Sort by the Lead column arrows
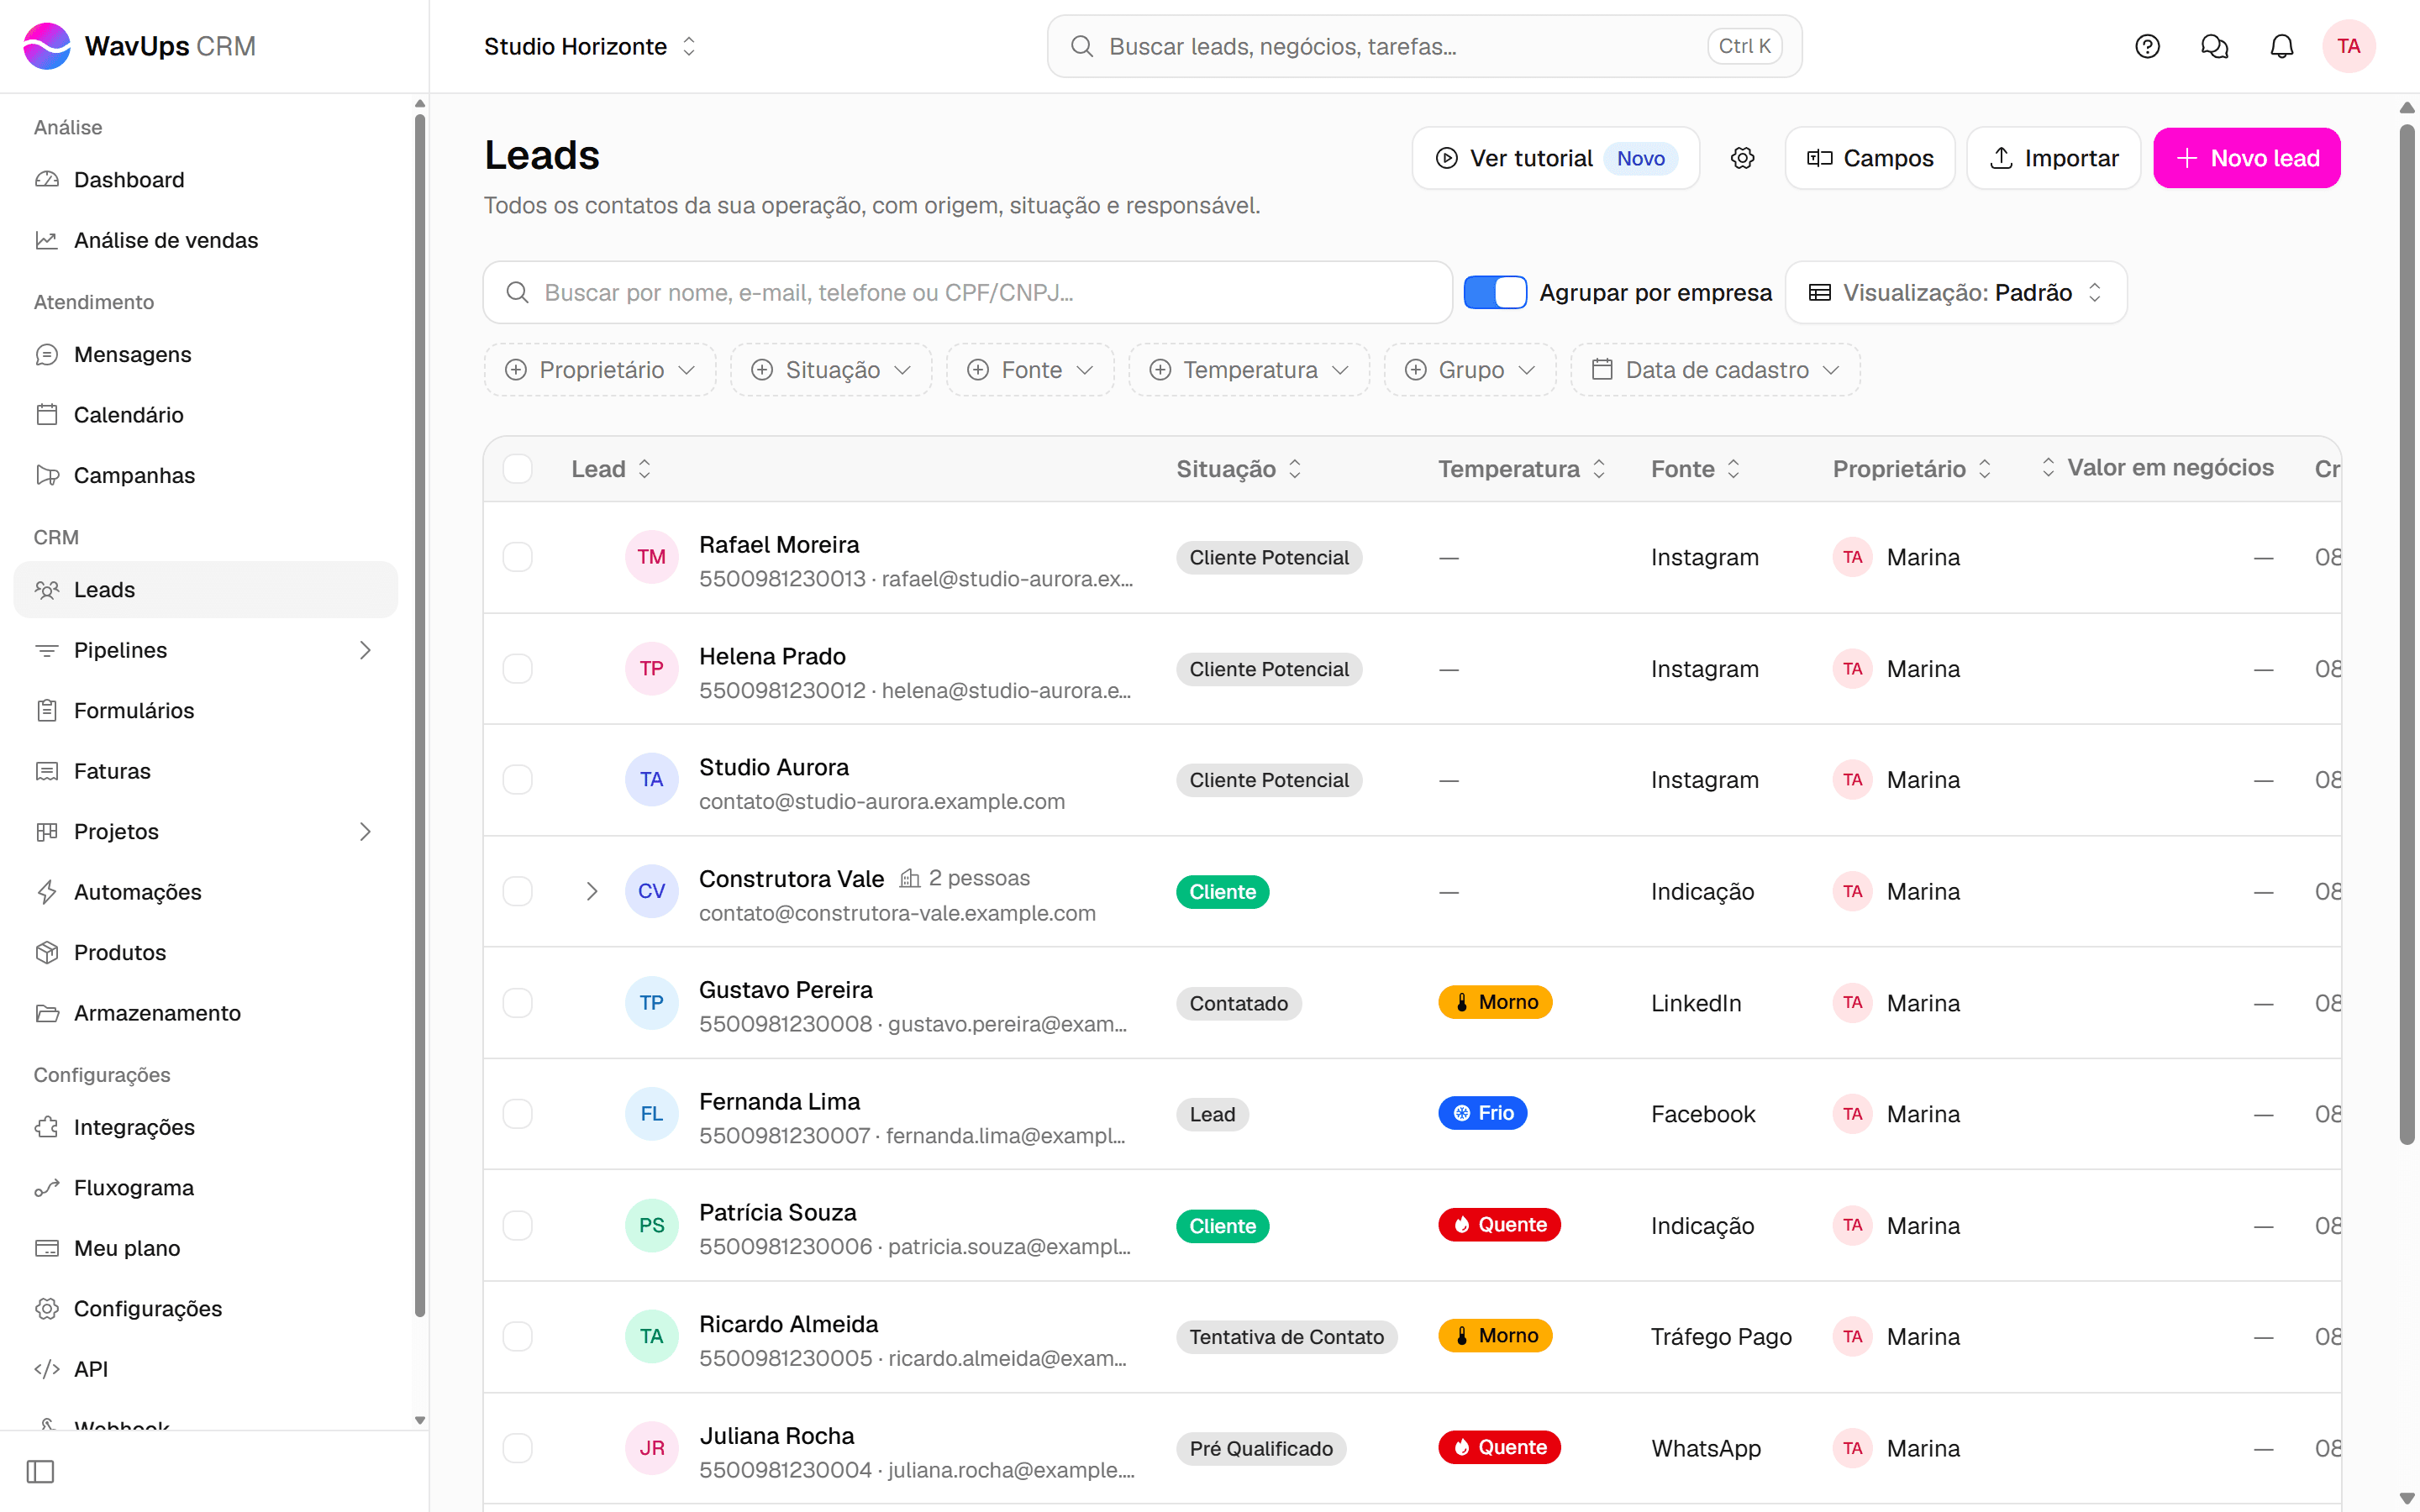 644,469
